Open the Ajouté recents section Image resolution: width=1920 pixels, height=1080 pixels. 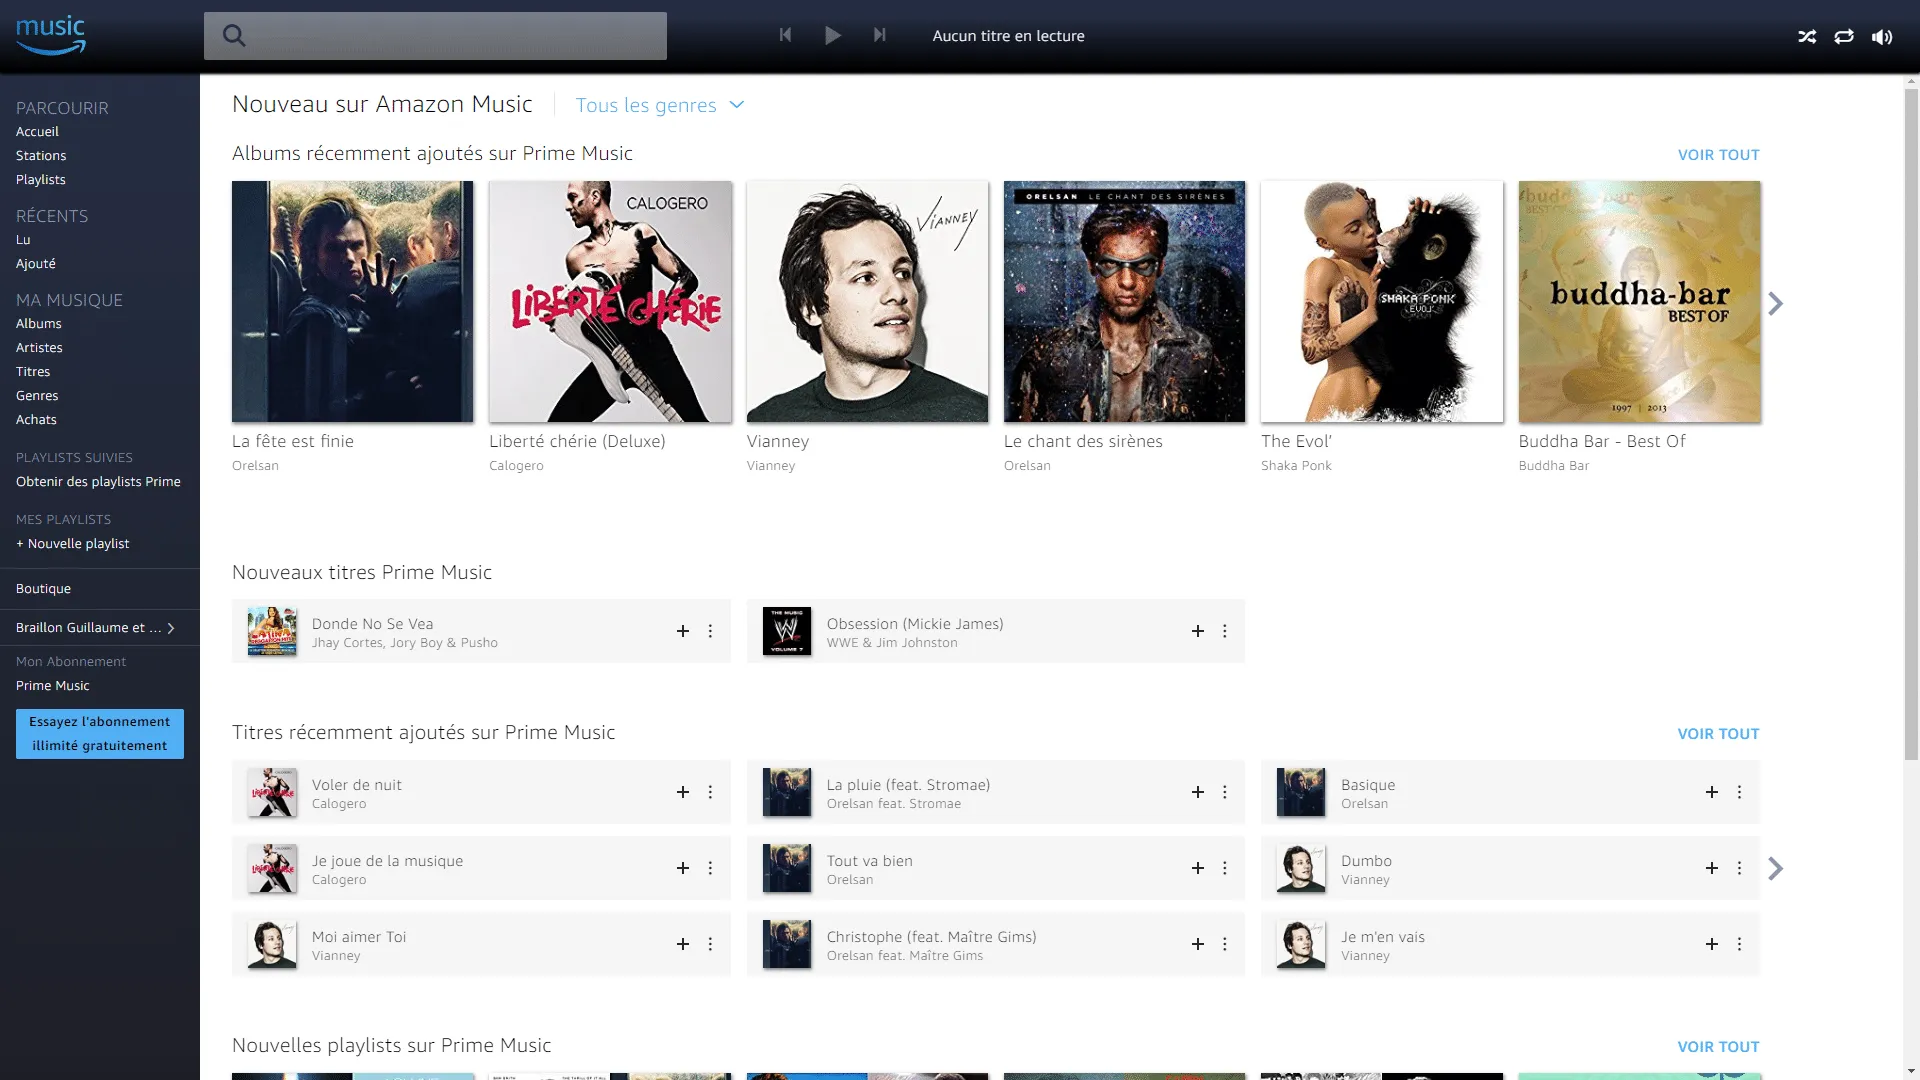(x=36, y=264)
